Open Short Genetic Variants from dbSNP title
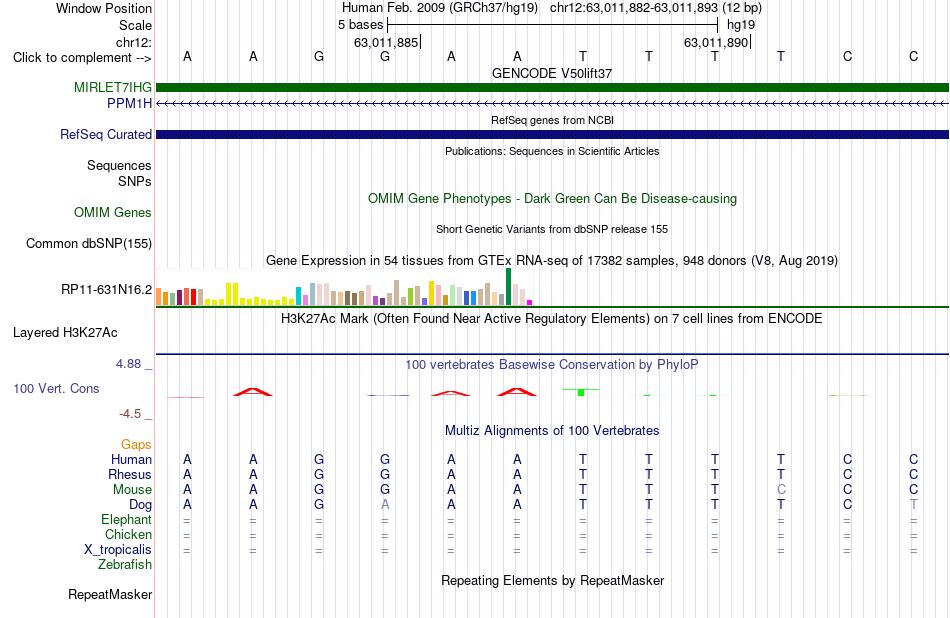The image size is (950, 618). coord(552,229)
